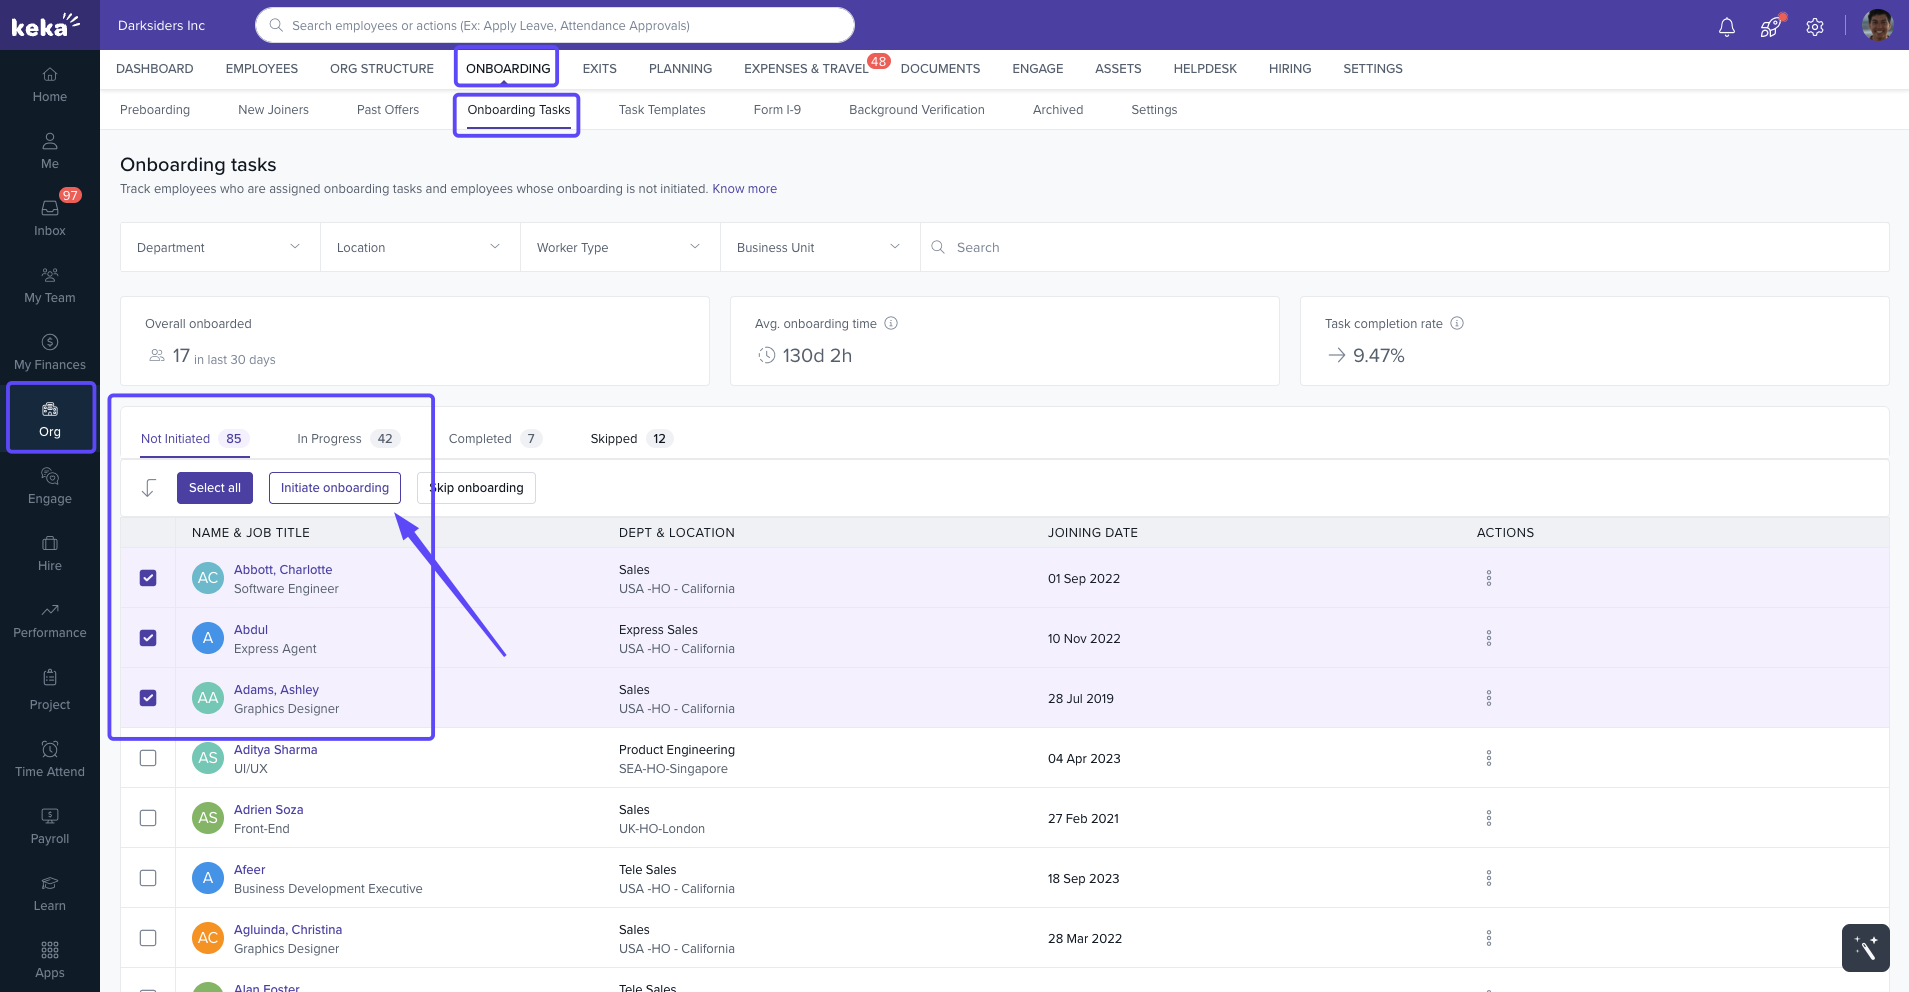Image resolution: width=1909 pixels, height=992 pixels.
Task: Open the Worker Type dropdown
Action: point(619,247)
